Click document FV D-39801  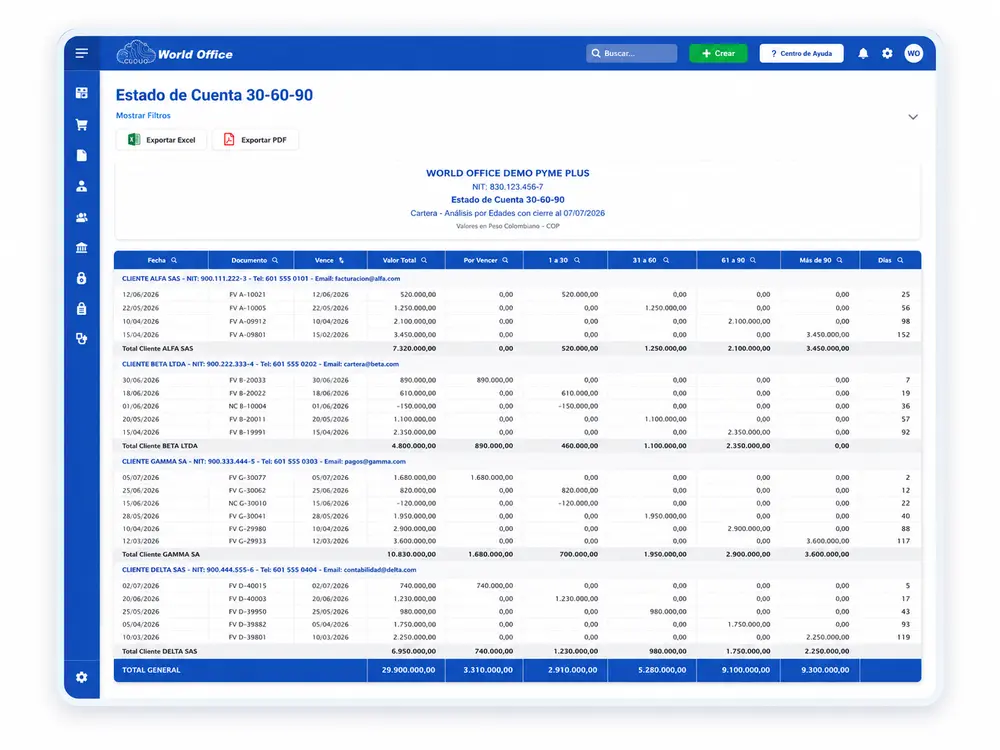(247, 637)
